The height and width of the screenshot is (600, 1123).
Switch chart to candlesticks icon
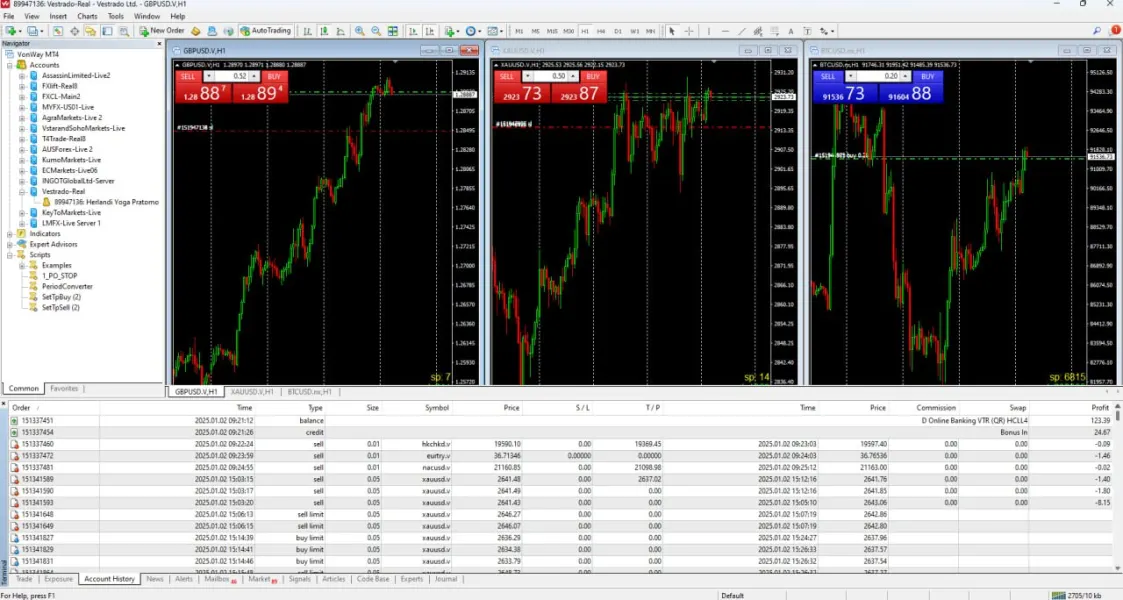click(324, 31)
